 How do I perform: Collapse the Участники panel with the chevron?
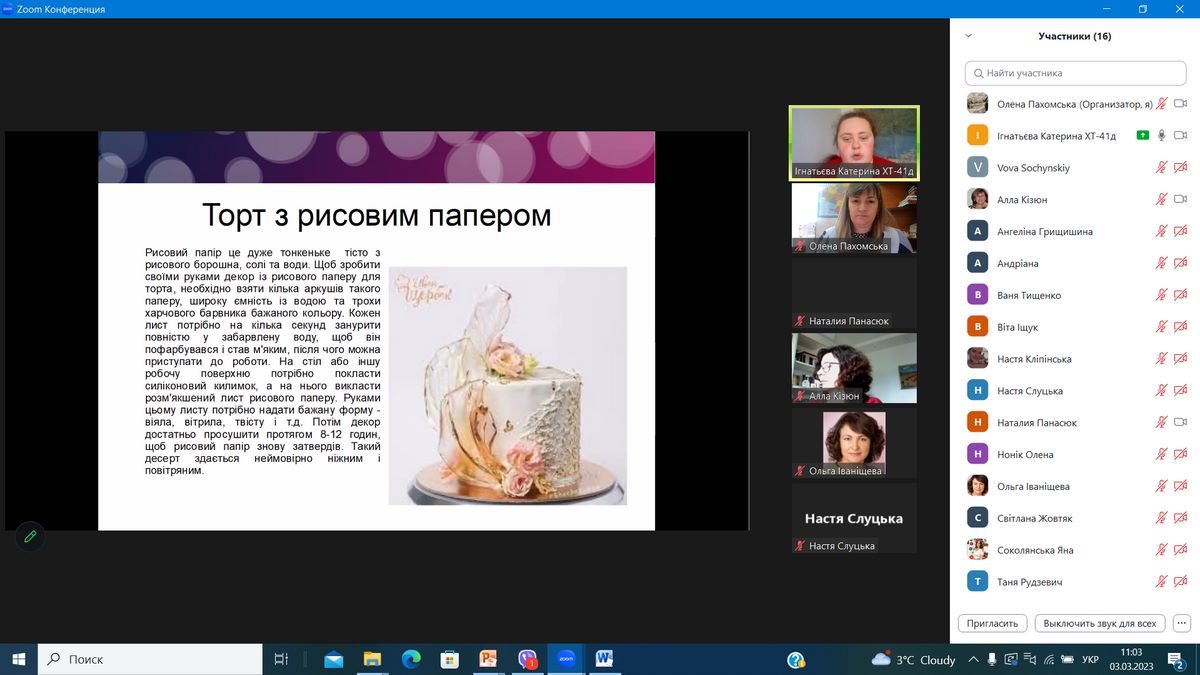coord(968,36)
